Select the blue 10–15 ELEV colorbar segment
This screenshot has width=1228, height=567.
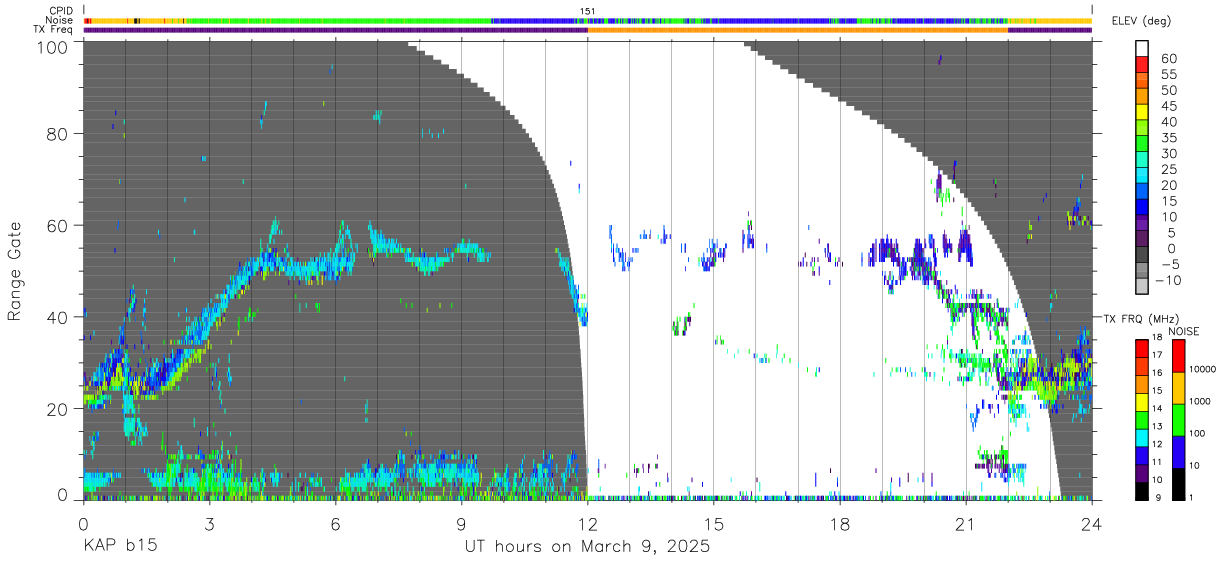click(x=1142, y=208)
